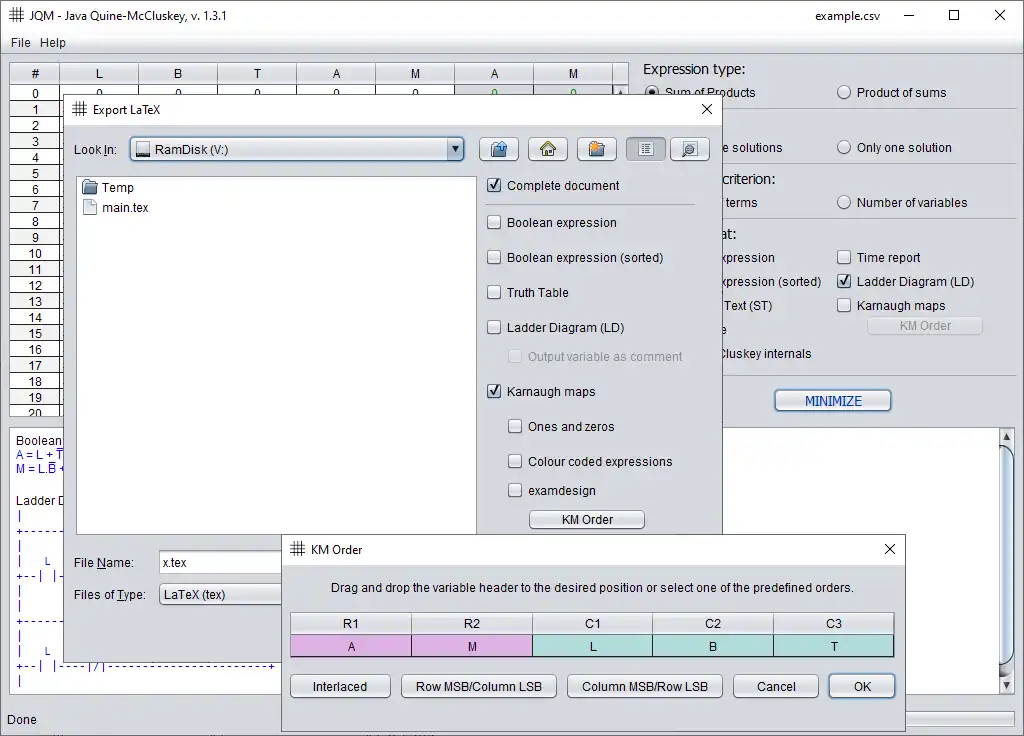Image resolution: width=1024 pixels, height=736 pixels.
Task: Click the R2 column header
Action: tap(472, 624)
